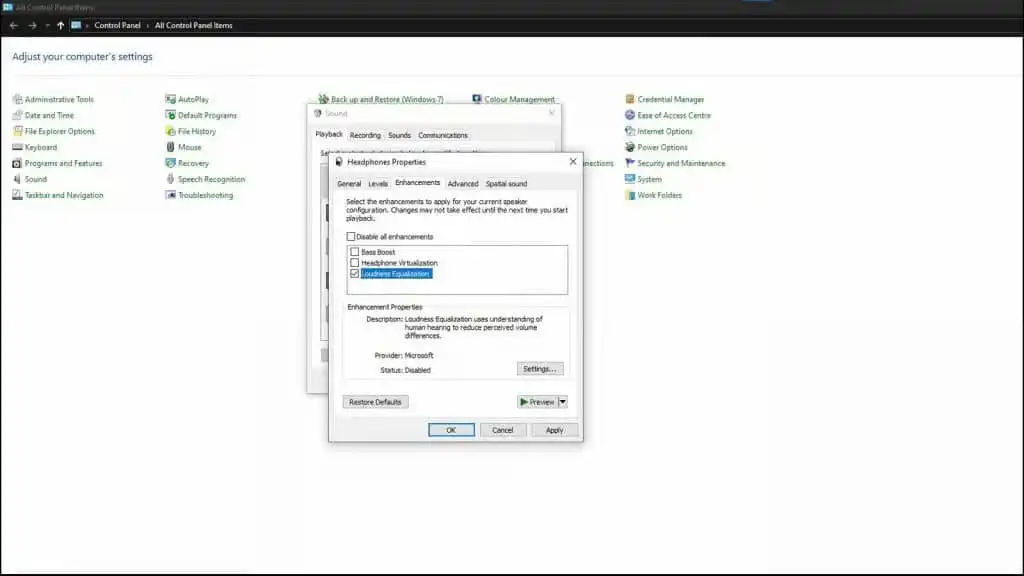The width and height of the screenshot is (1024, 576).
Task: Open Ease of Access Centre icon
Action: 630,115
